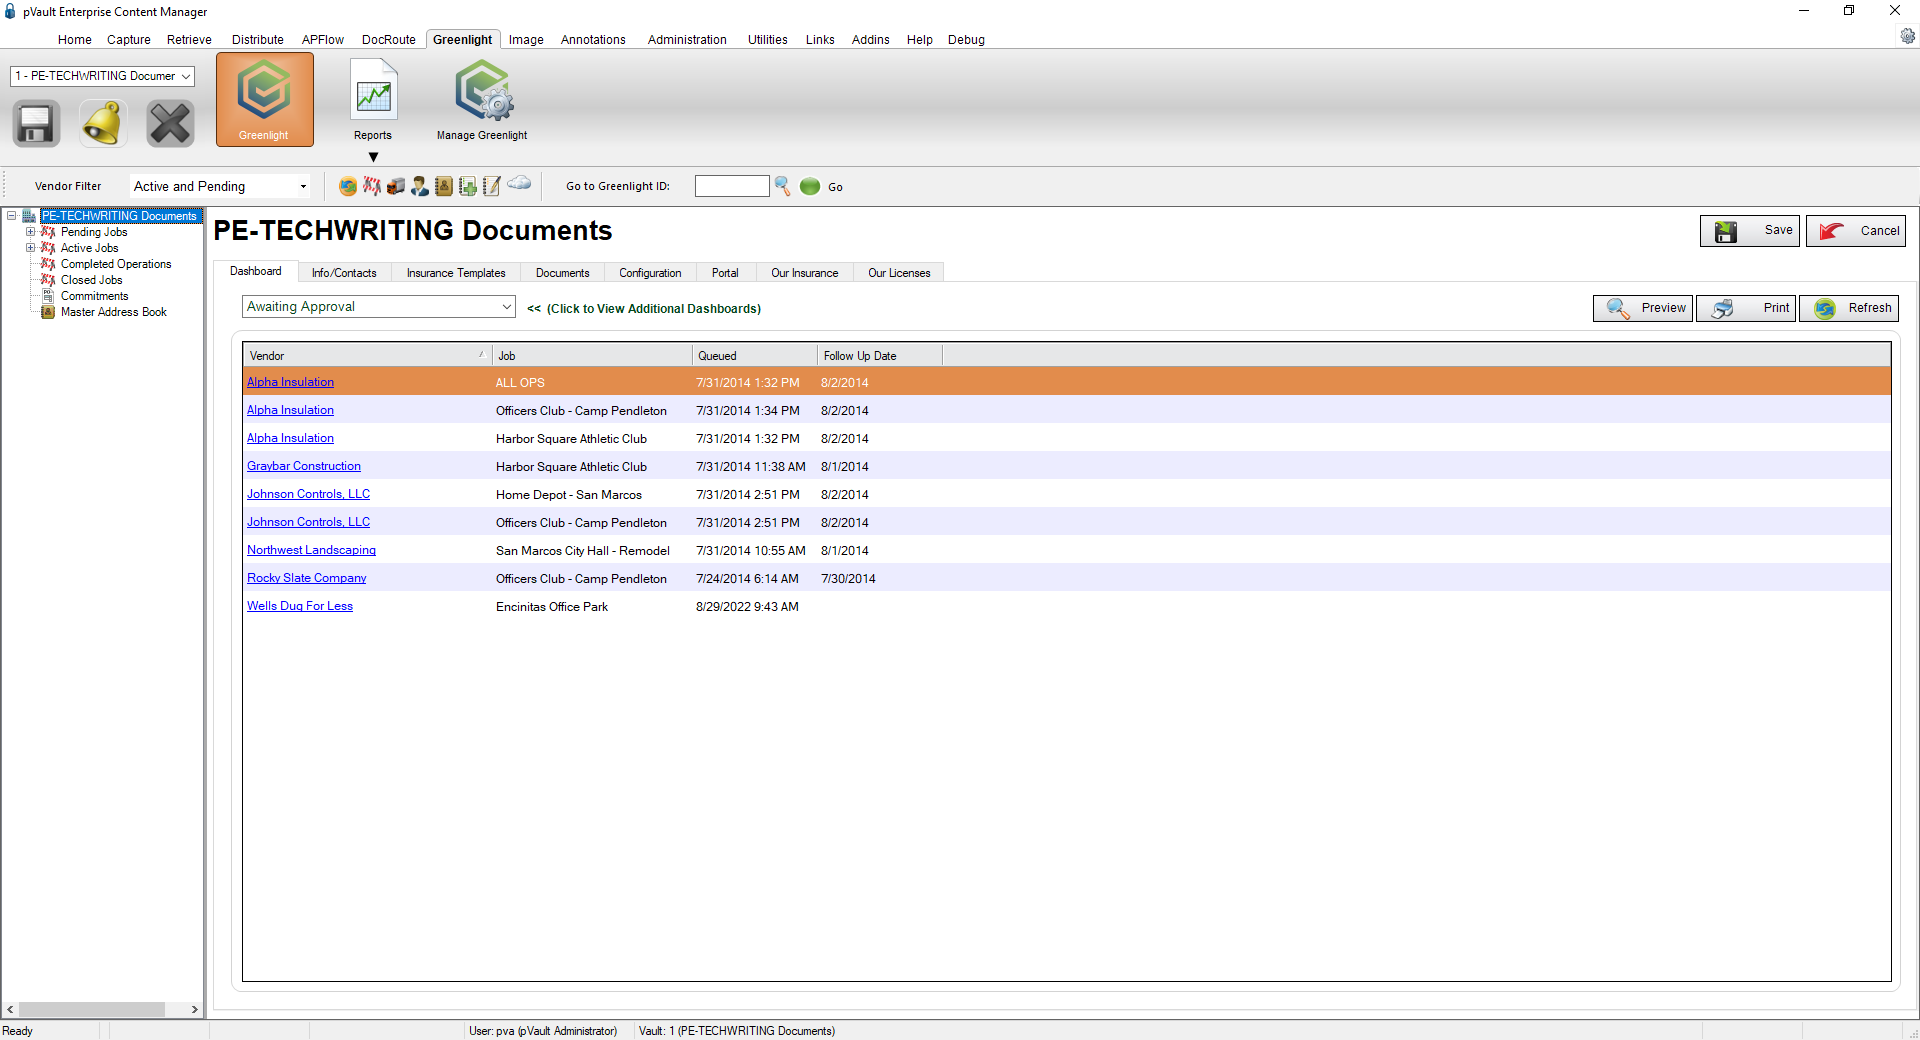
Task: Click the green plus add document icon
Action: point(468,186)
